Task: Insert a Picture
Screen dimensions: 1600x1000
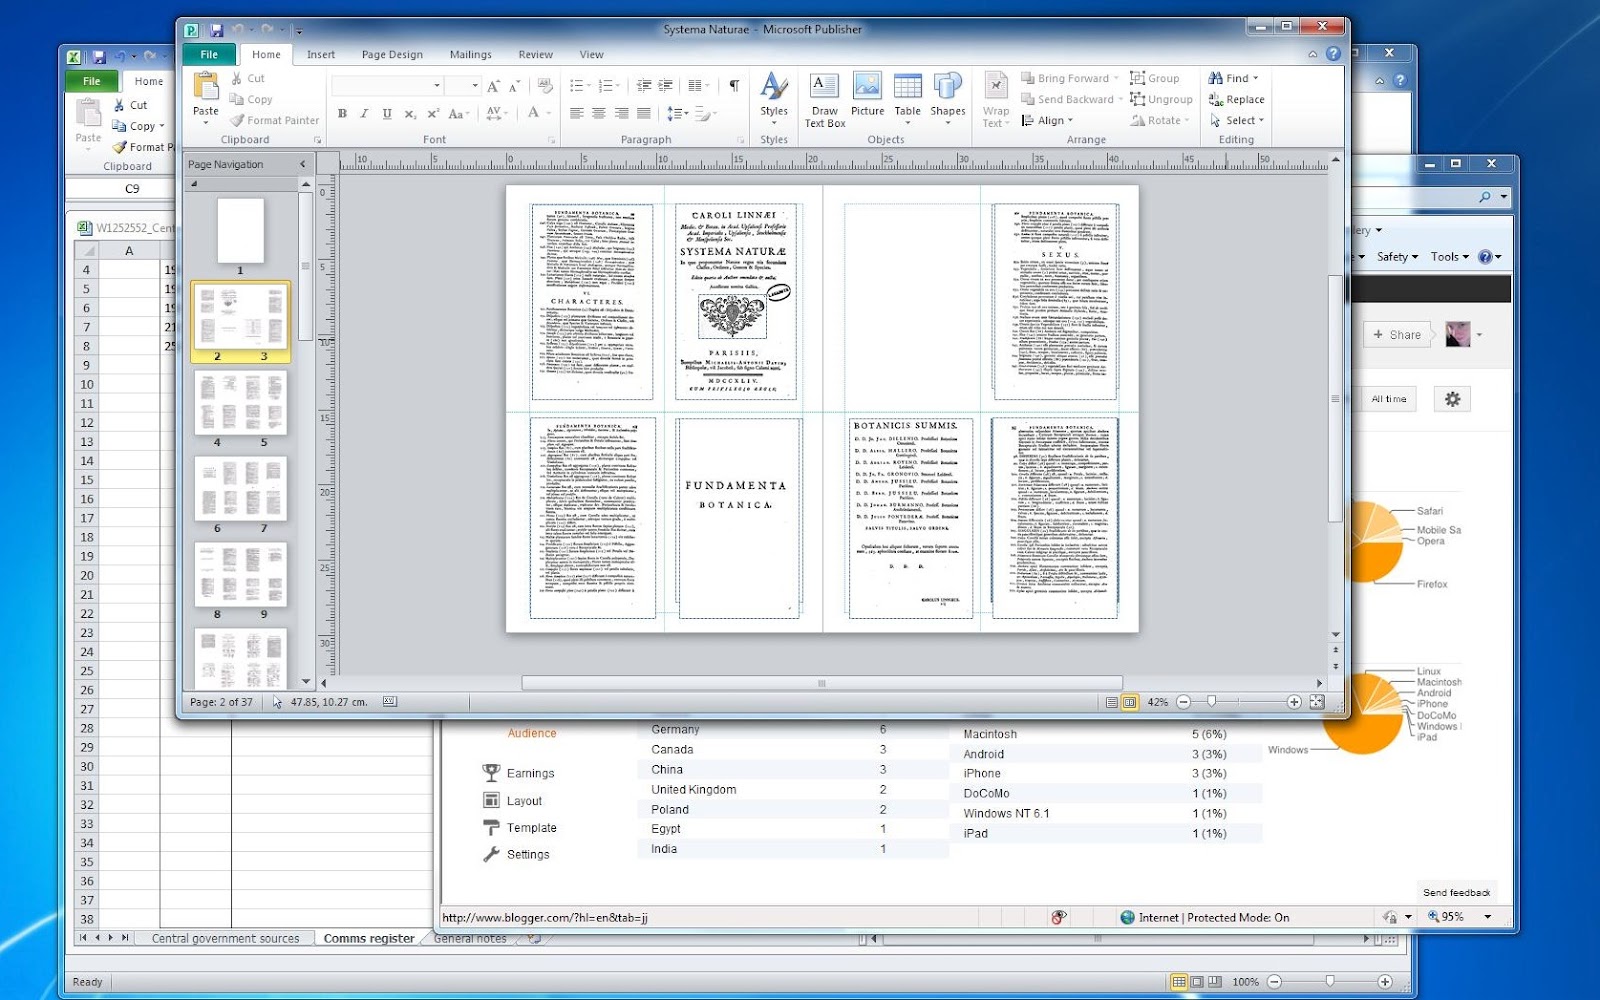Action: point(868,95)
